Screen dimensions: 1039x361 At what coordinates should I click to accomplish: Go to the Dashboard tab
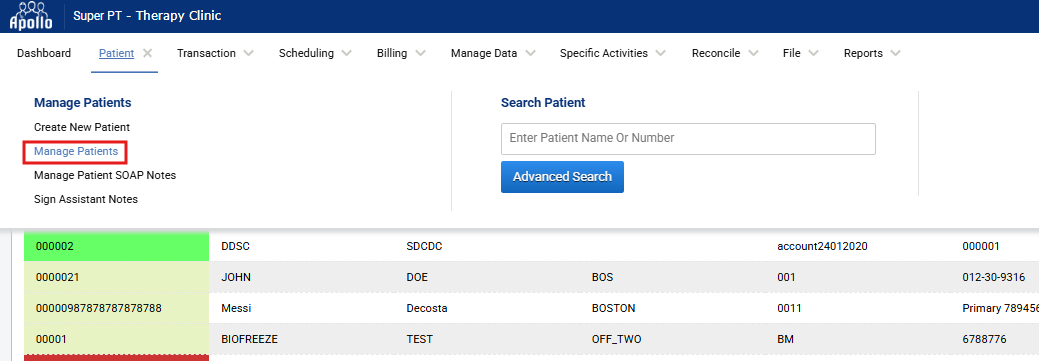(44, 54)
